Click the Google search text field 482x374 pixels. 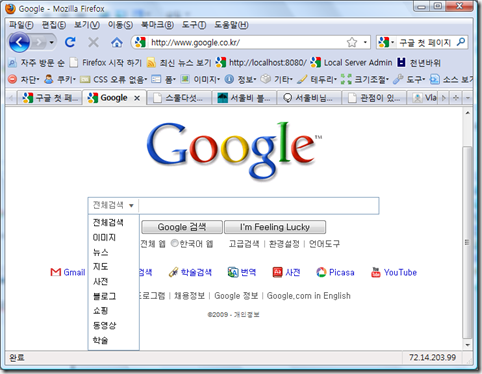259,205
